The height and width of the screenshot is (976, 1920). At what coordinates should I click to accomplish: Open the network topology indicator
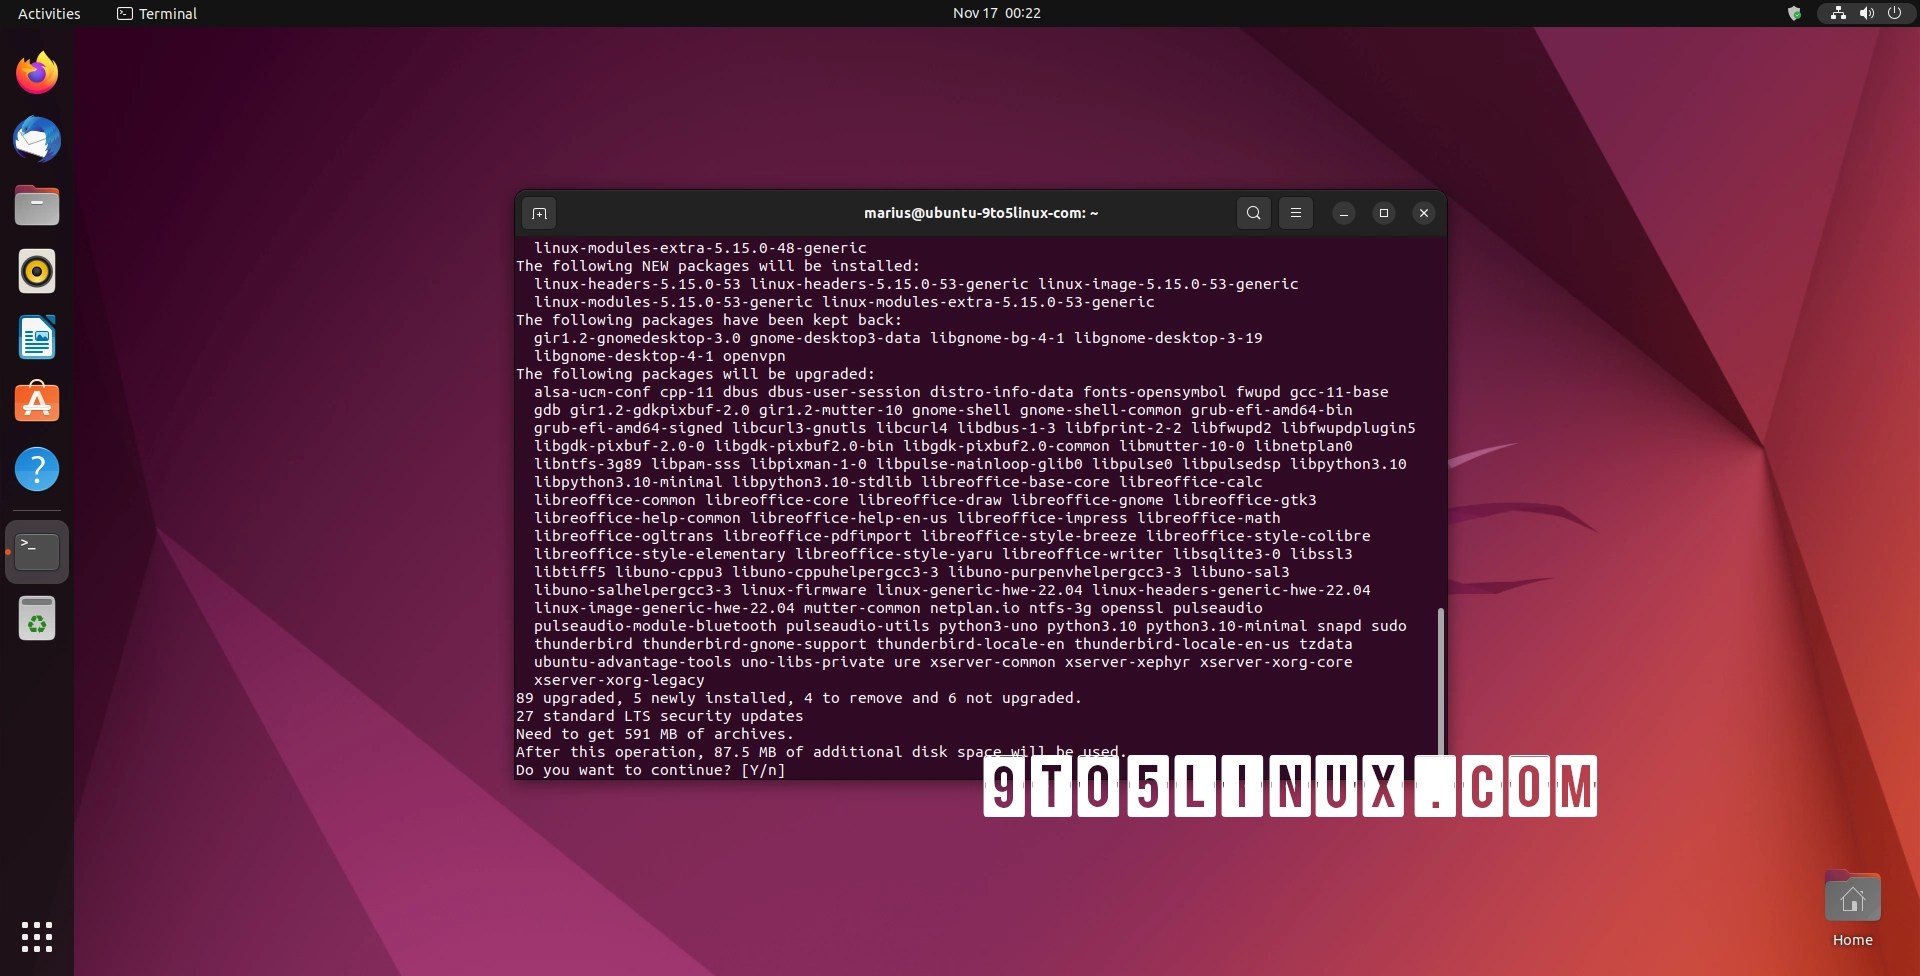coord(1837,13)
